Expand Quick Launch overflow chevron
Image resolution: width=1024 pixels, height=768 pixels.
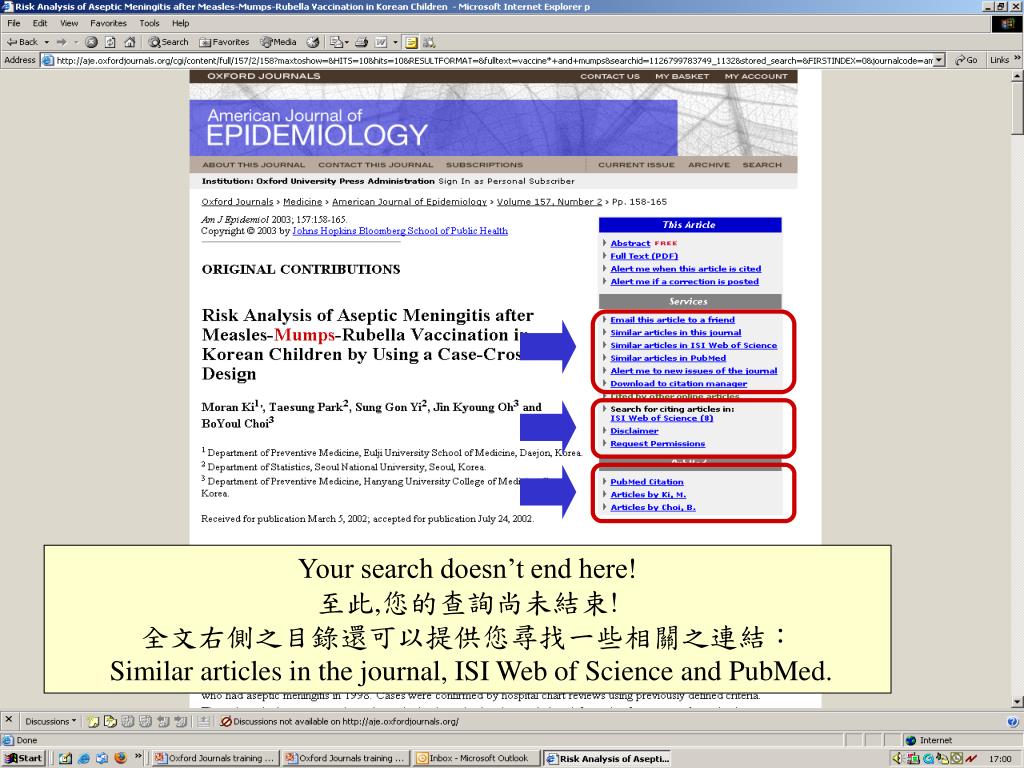coord(138,756)
